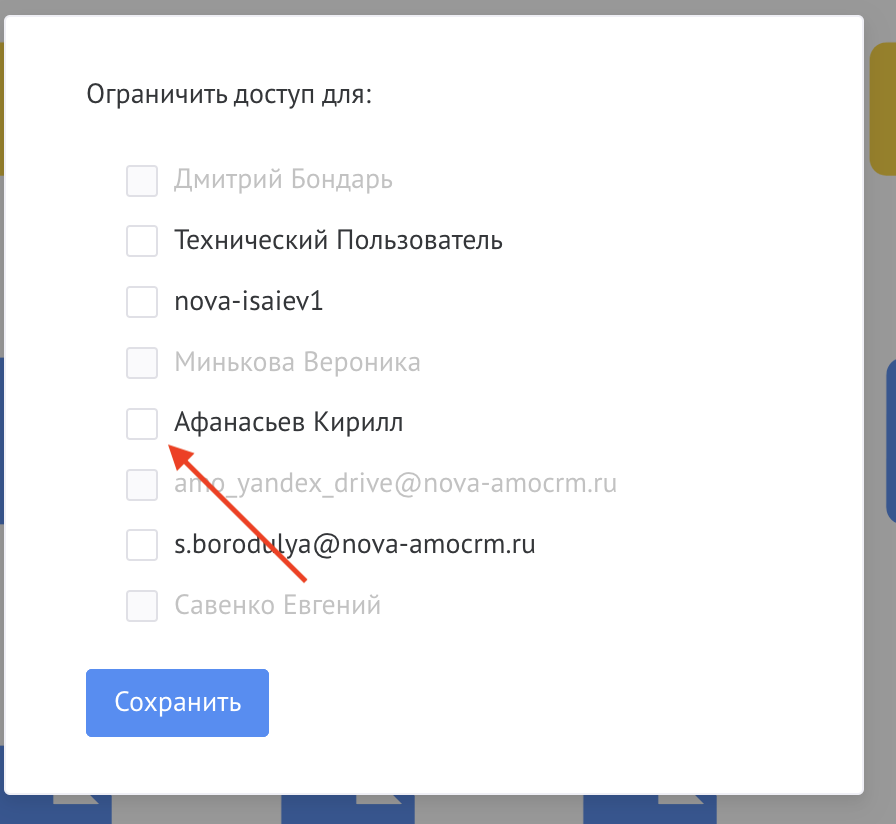Click the s.borodulya@nova-amocrm.ru email label
Viewport: 896px width, 824px height.
pos(355,545)
